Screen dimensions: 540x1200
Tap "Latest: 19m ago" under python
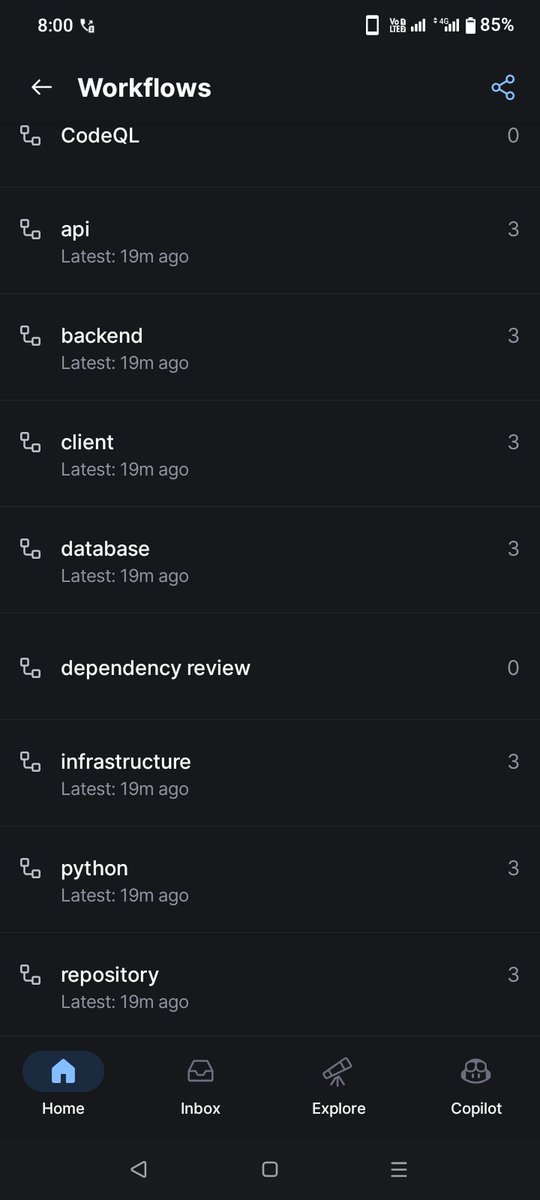coord(124,896)
